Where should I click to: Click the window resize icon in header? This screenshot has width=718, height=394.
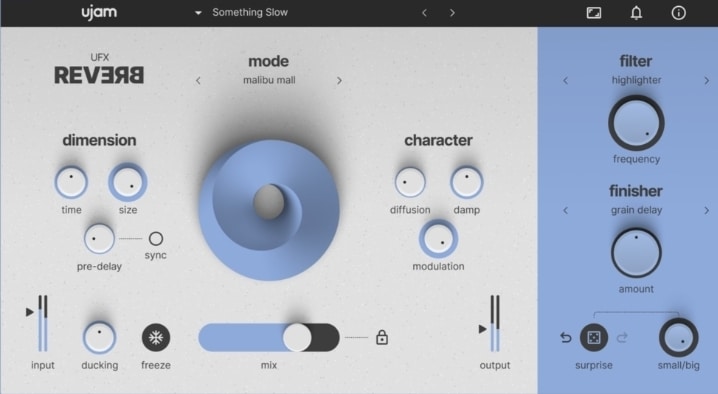[x=594, y=13]
